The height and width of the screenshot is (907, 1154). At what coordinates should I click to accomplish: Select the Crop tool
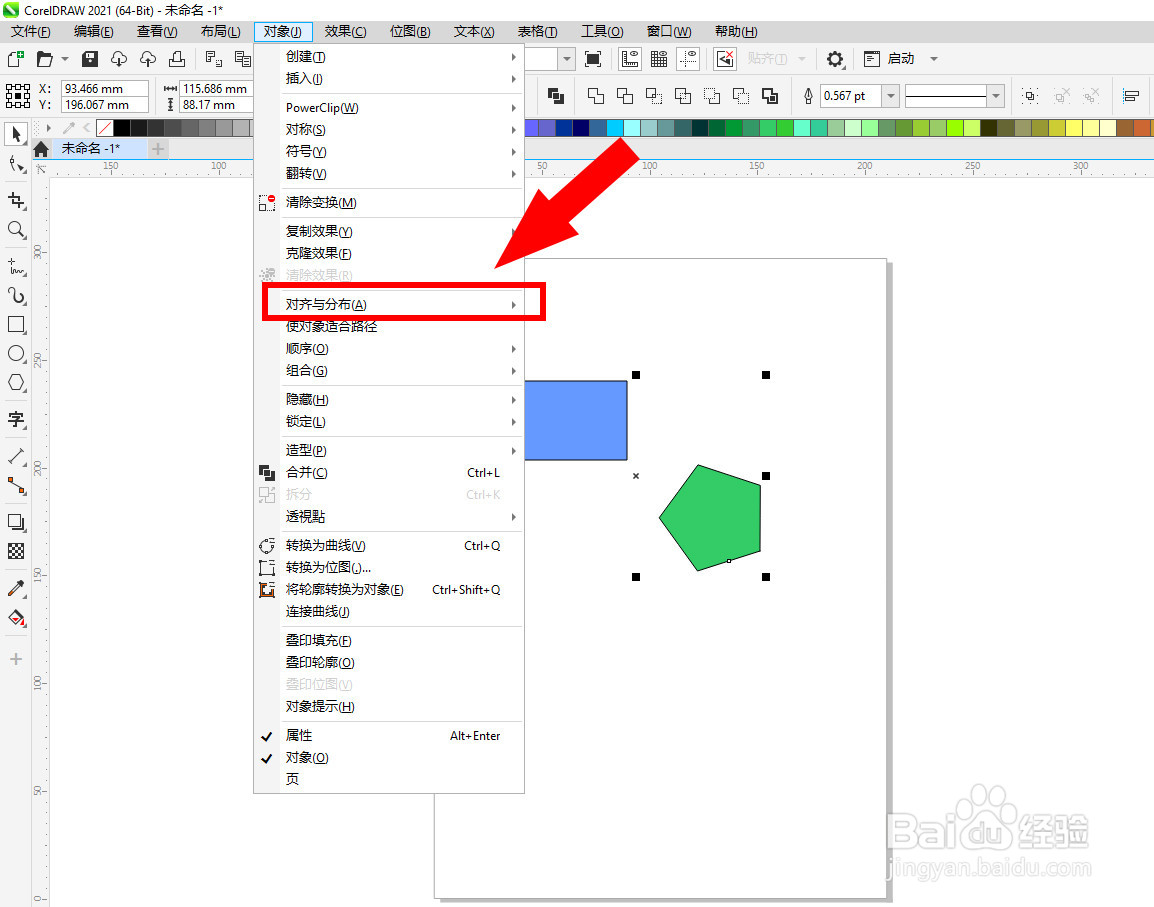click(15, 200)
